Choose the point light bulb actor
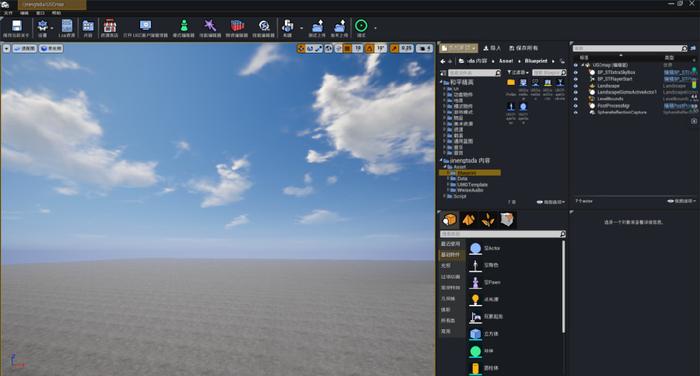The height and width of the screenshot is (376, 700). coord(475,300)
